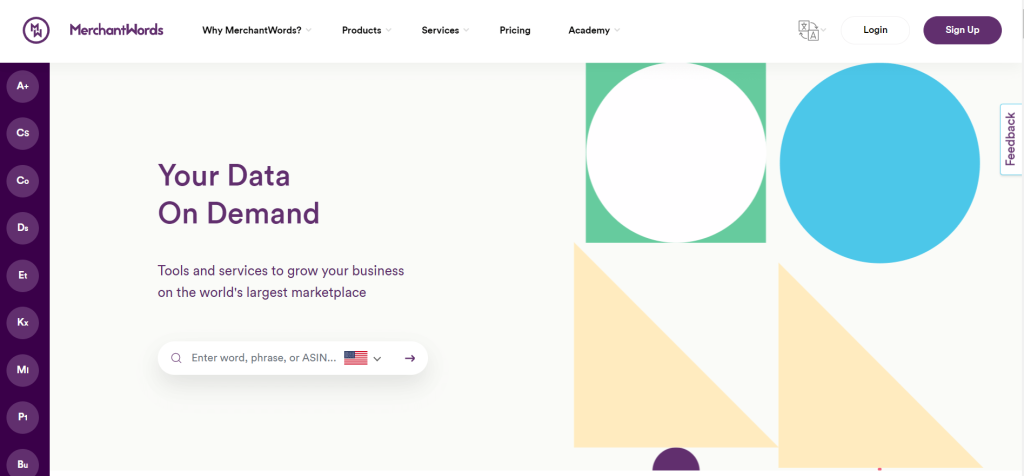1024x476 pixels.
Task: Click the Login button
Action: coord(875,30)
